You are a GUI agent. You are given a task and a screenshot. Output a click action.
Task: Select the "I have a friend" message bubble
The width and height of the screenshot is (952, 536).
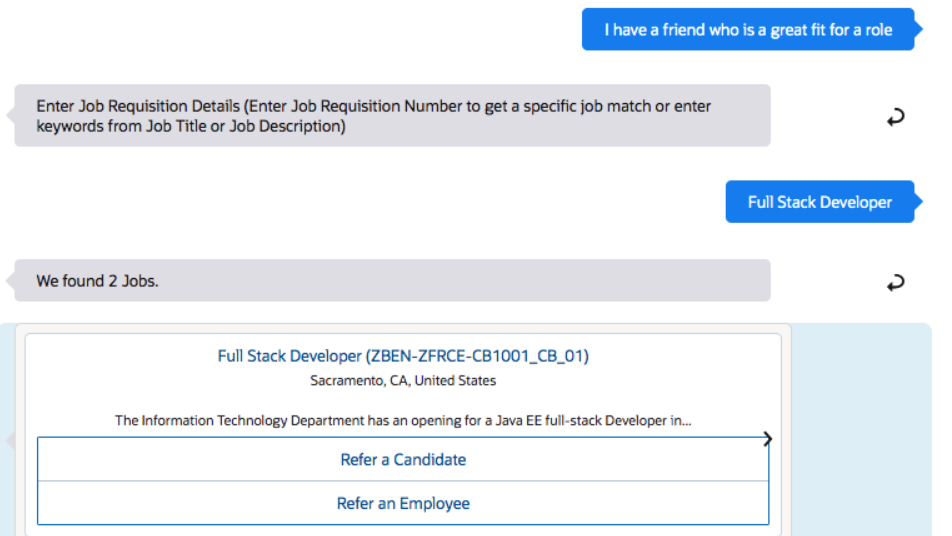coord(747,30)
